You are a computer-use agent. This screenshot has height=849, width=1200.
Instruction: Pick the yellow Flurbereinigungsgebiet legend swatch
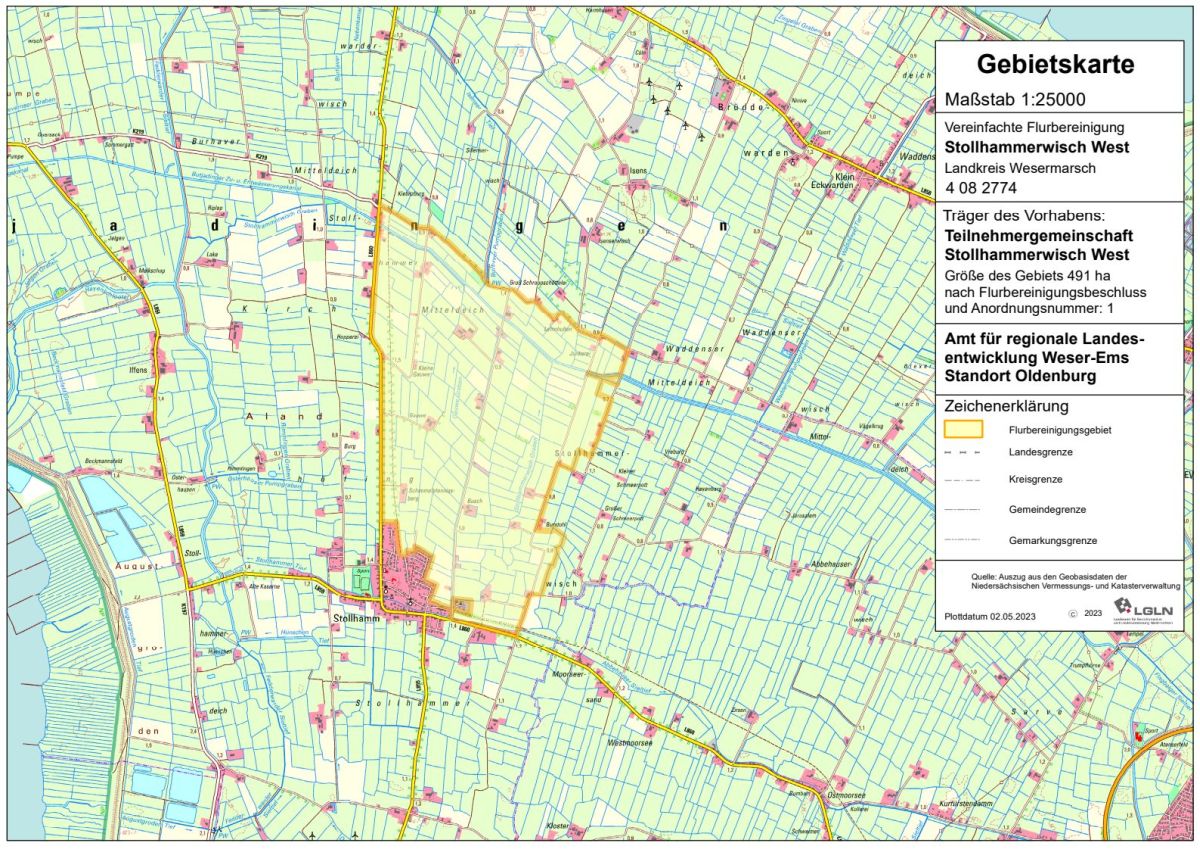(x=963, y=429)
